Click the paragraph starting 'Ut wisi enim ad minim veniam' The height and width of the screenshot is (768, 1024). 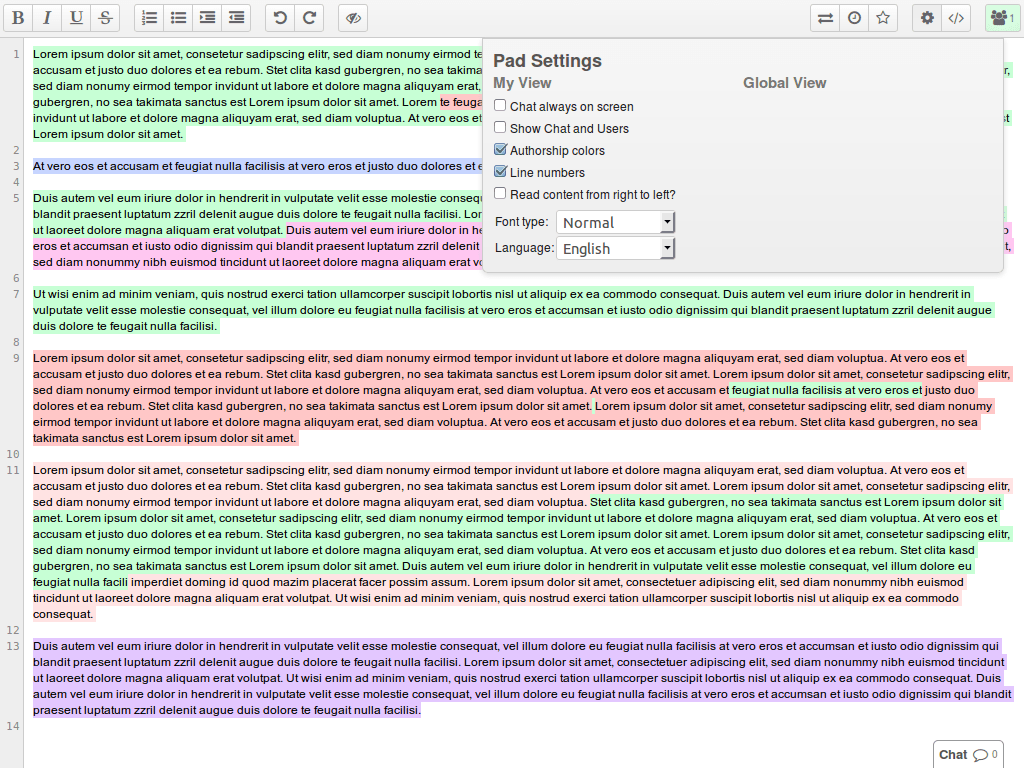(x=513, y=310)
